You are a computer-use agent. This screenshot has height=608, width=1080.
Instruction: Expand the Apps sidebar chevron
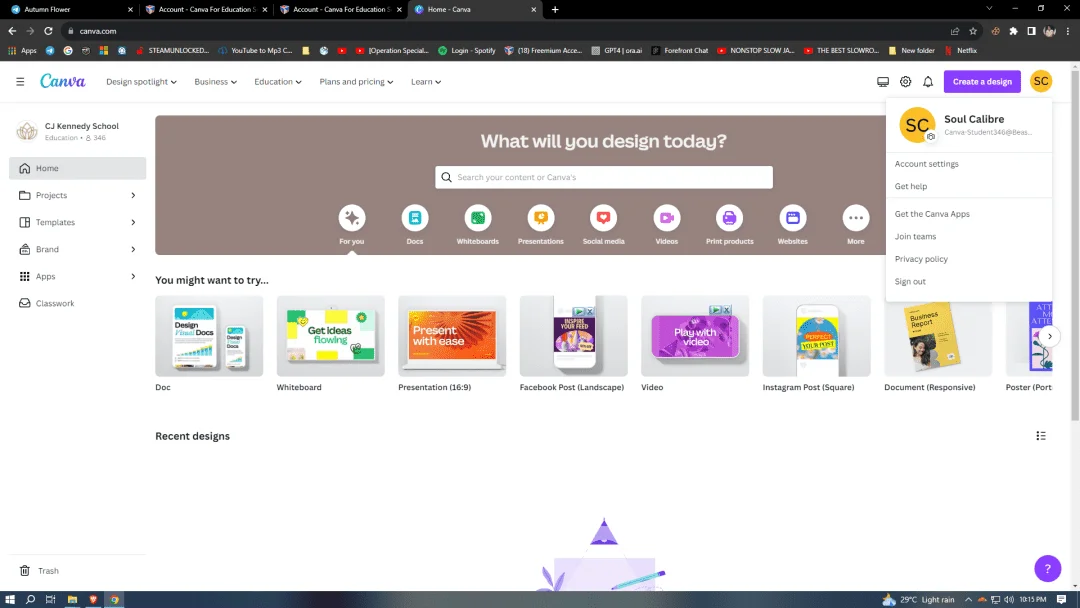[133, 276]
